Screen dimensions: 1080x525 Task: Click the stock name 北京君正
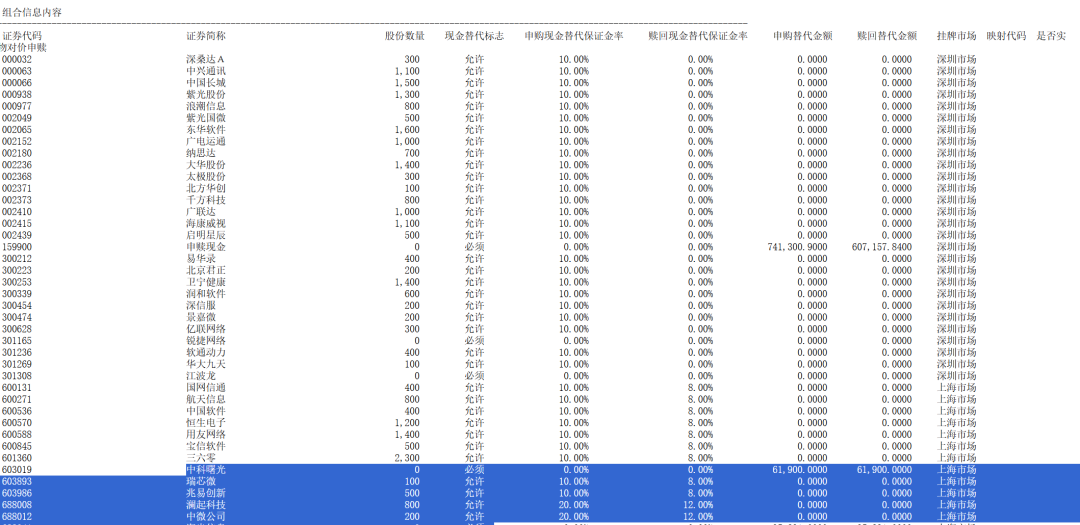point(206,270)
